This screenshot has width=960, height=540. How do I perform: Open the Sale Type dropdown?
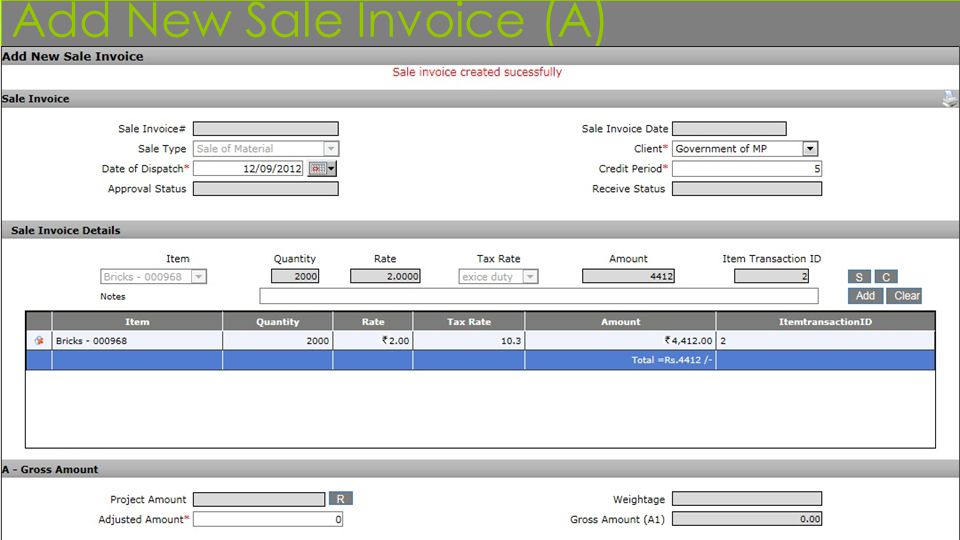[331, 149]
